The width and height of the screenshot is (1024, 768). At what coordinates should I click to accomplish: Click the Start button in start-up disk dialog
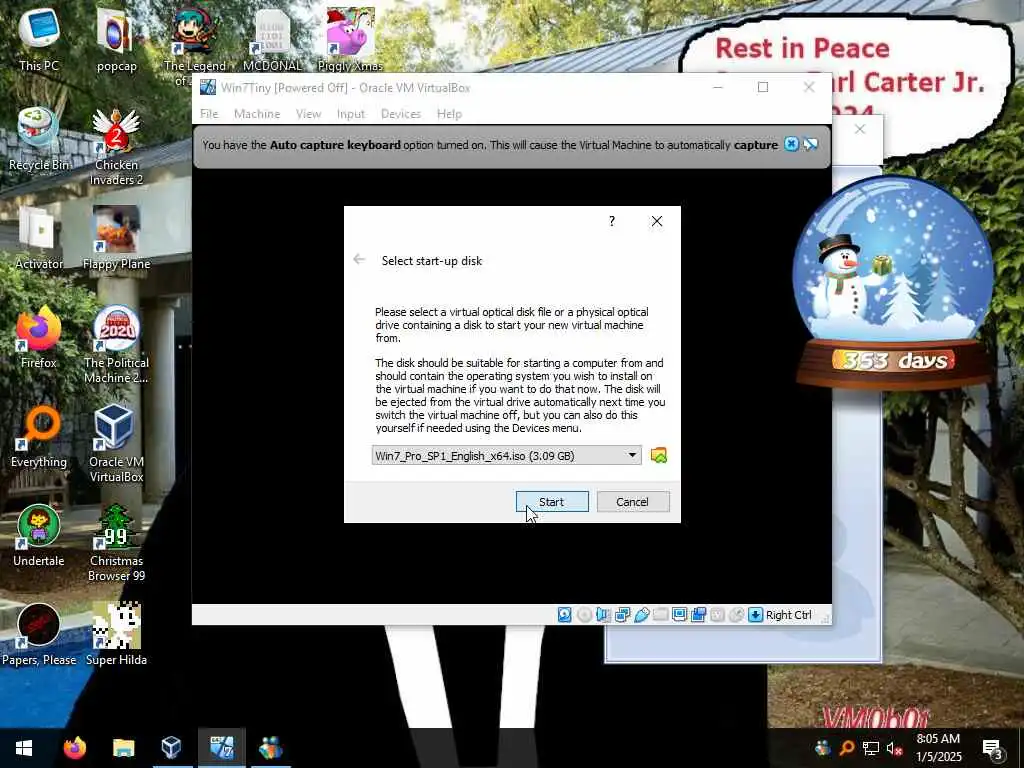(552, 502)
